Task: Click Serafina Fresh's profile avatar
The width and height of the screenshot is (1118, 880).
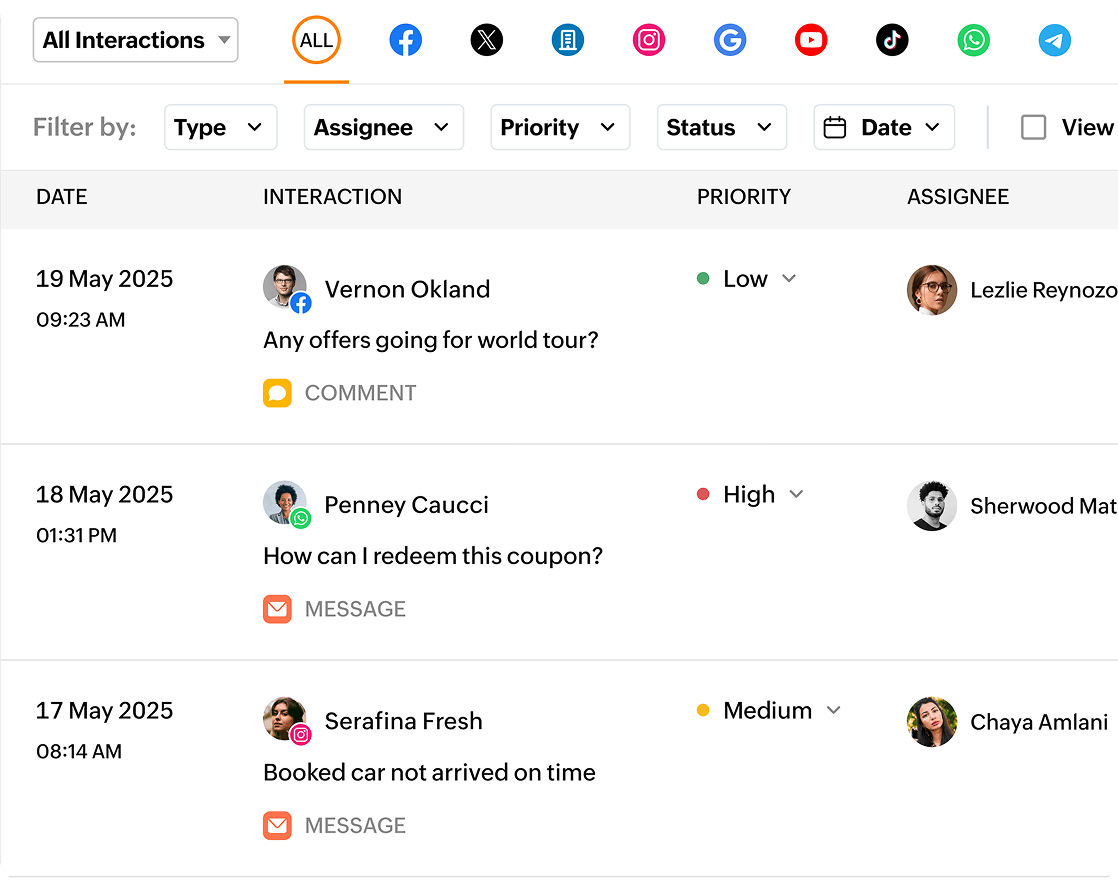Action: tap(286, 719)
